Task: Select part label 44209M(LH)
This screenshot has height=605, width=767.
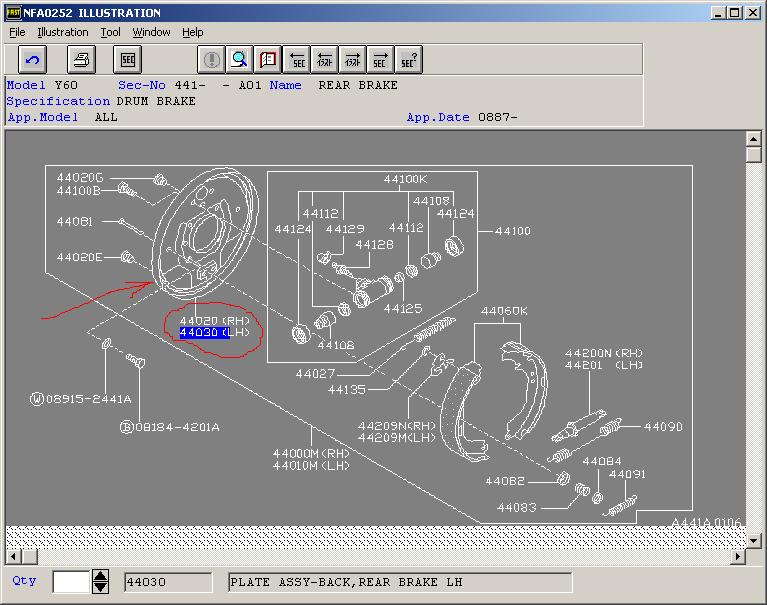Action: (396, 438)
